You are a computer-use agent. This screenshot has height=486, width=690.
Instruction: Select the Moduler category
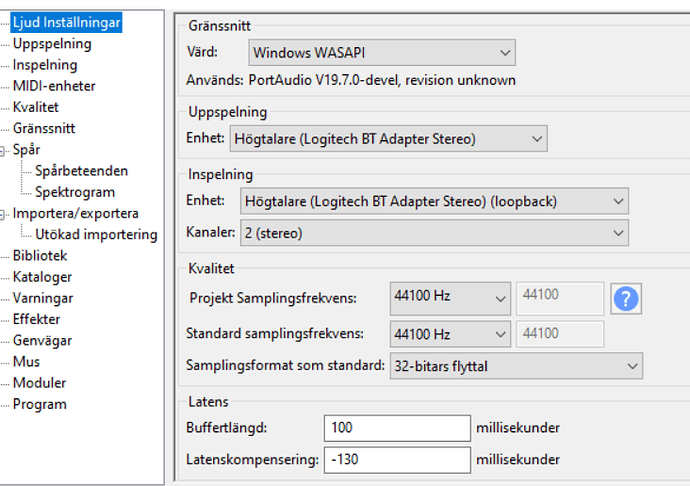tap(39, 383)
